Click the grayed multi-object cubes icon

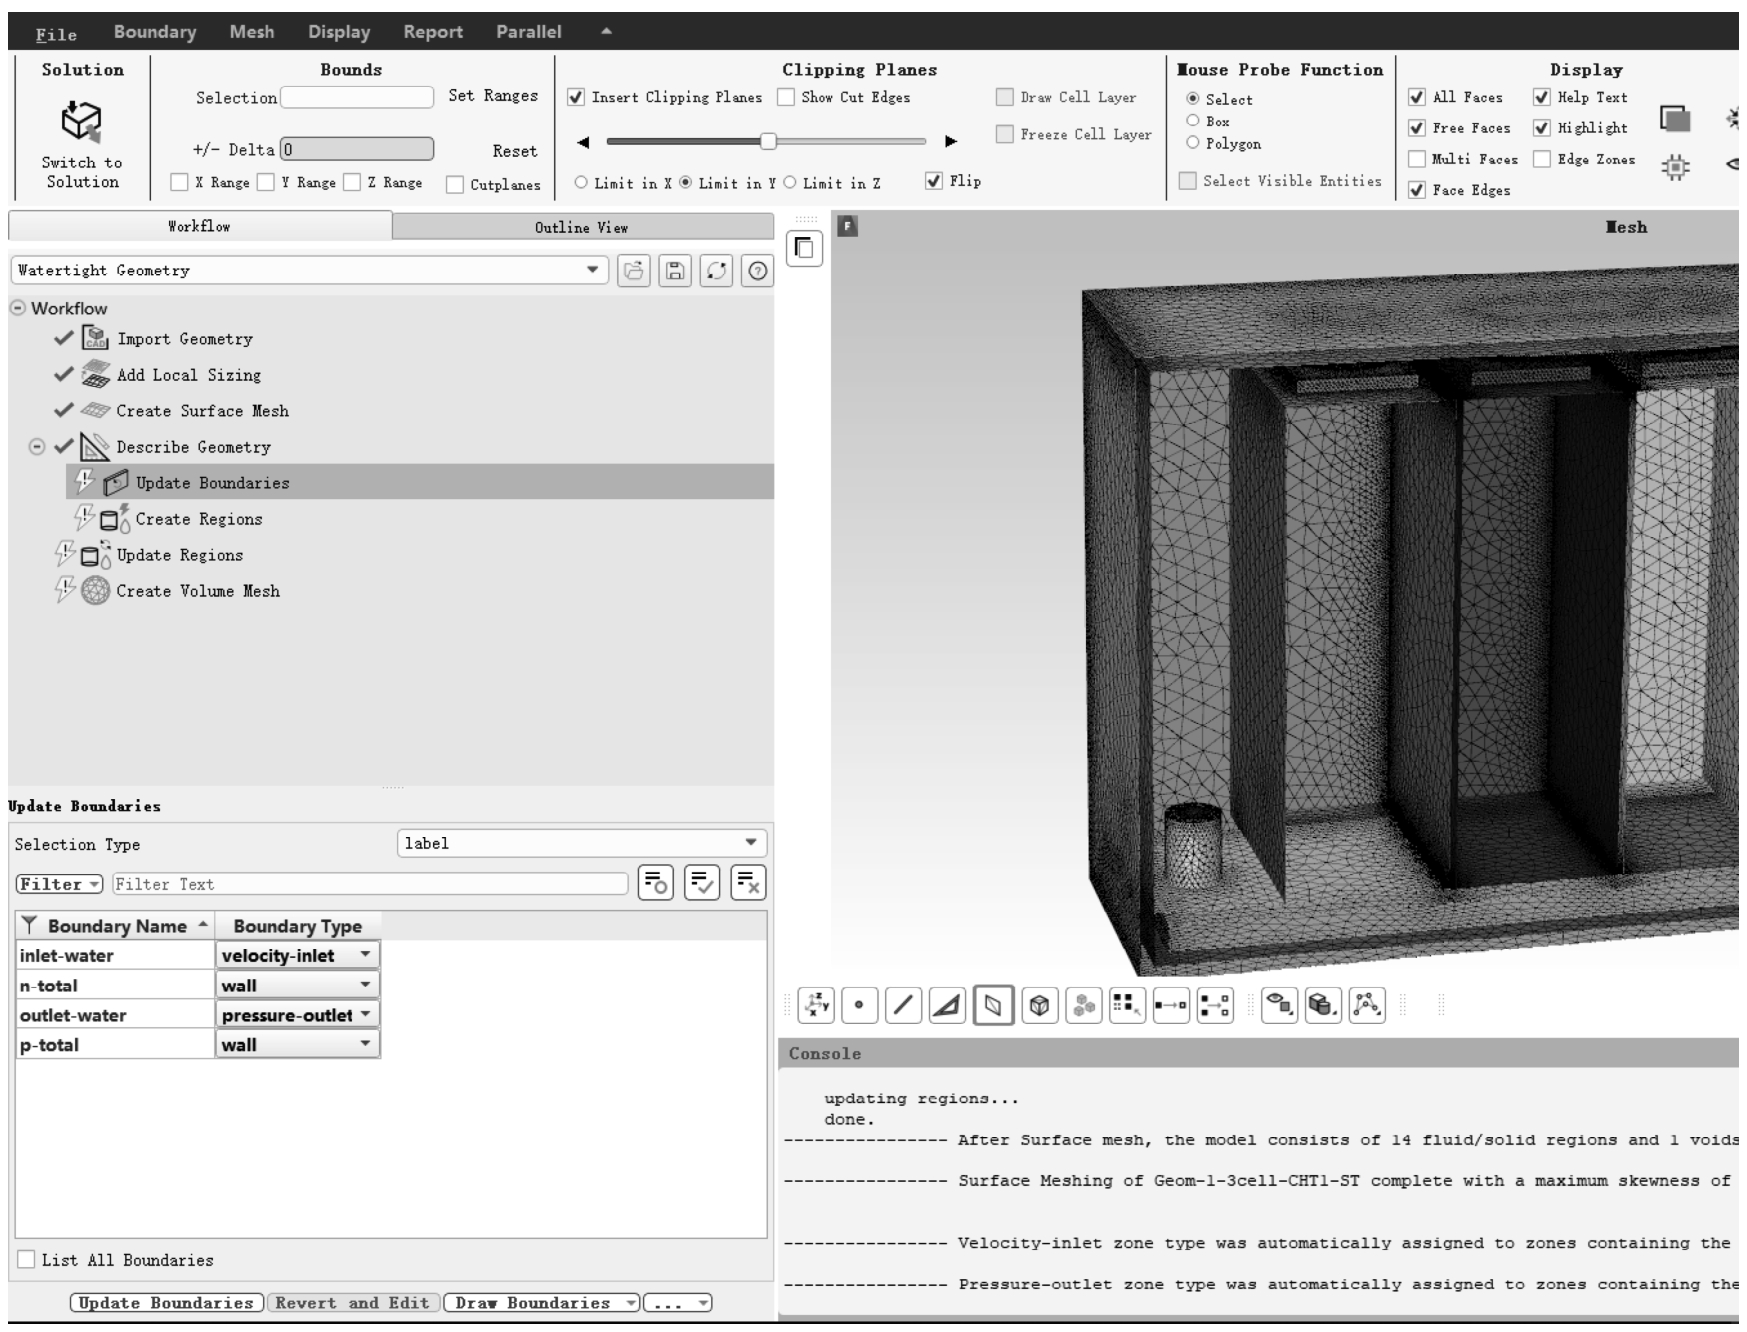coord(1083,1005)
